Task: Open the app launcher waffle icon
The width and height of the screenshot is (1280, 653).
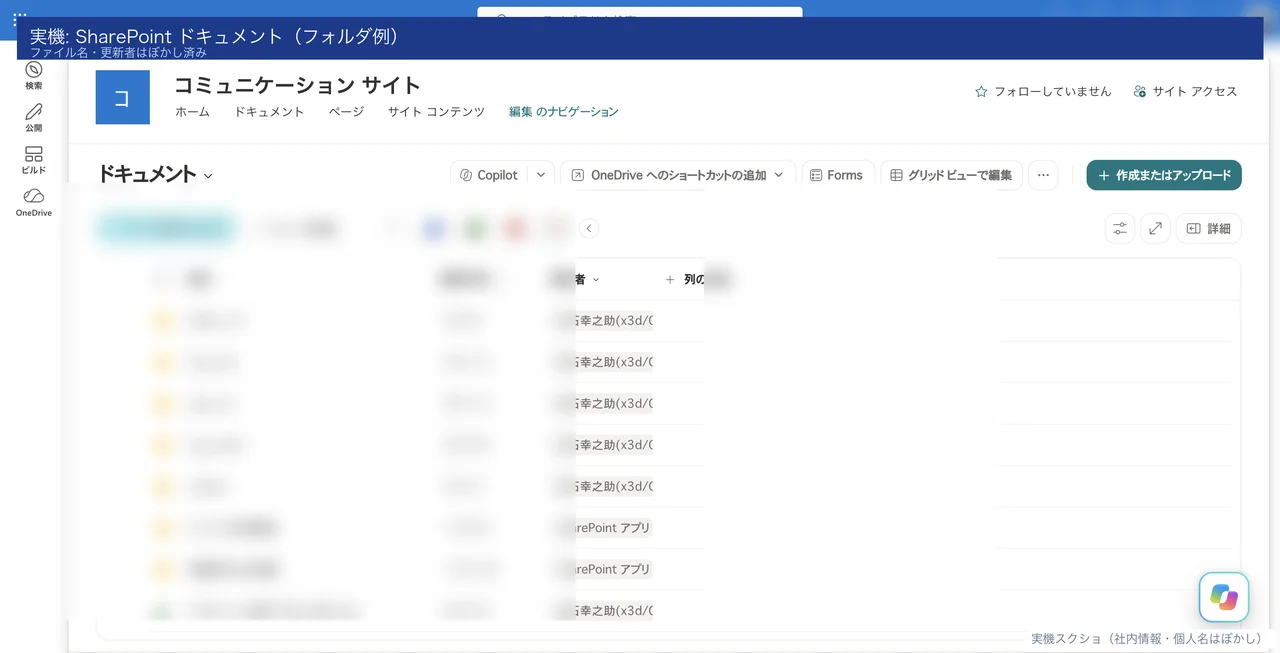Action: (20, 20)
